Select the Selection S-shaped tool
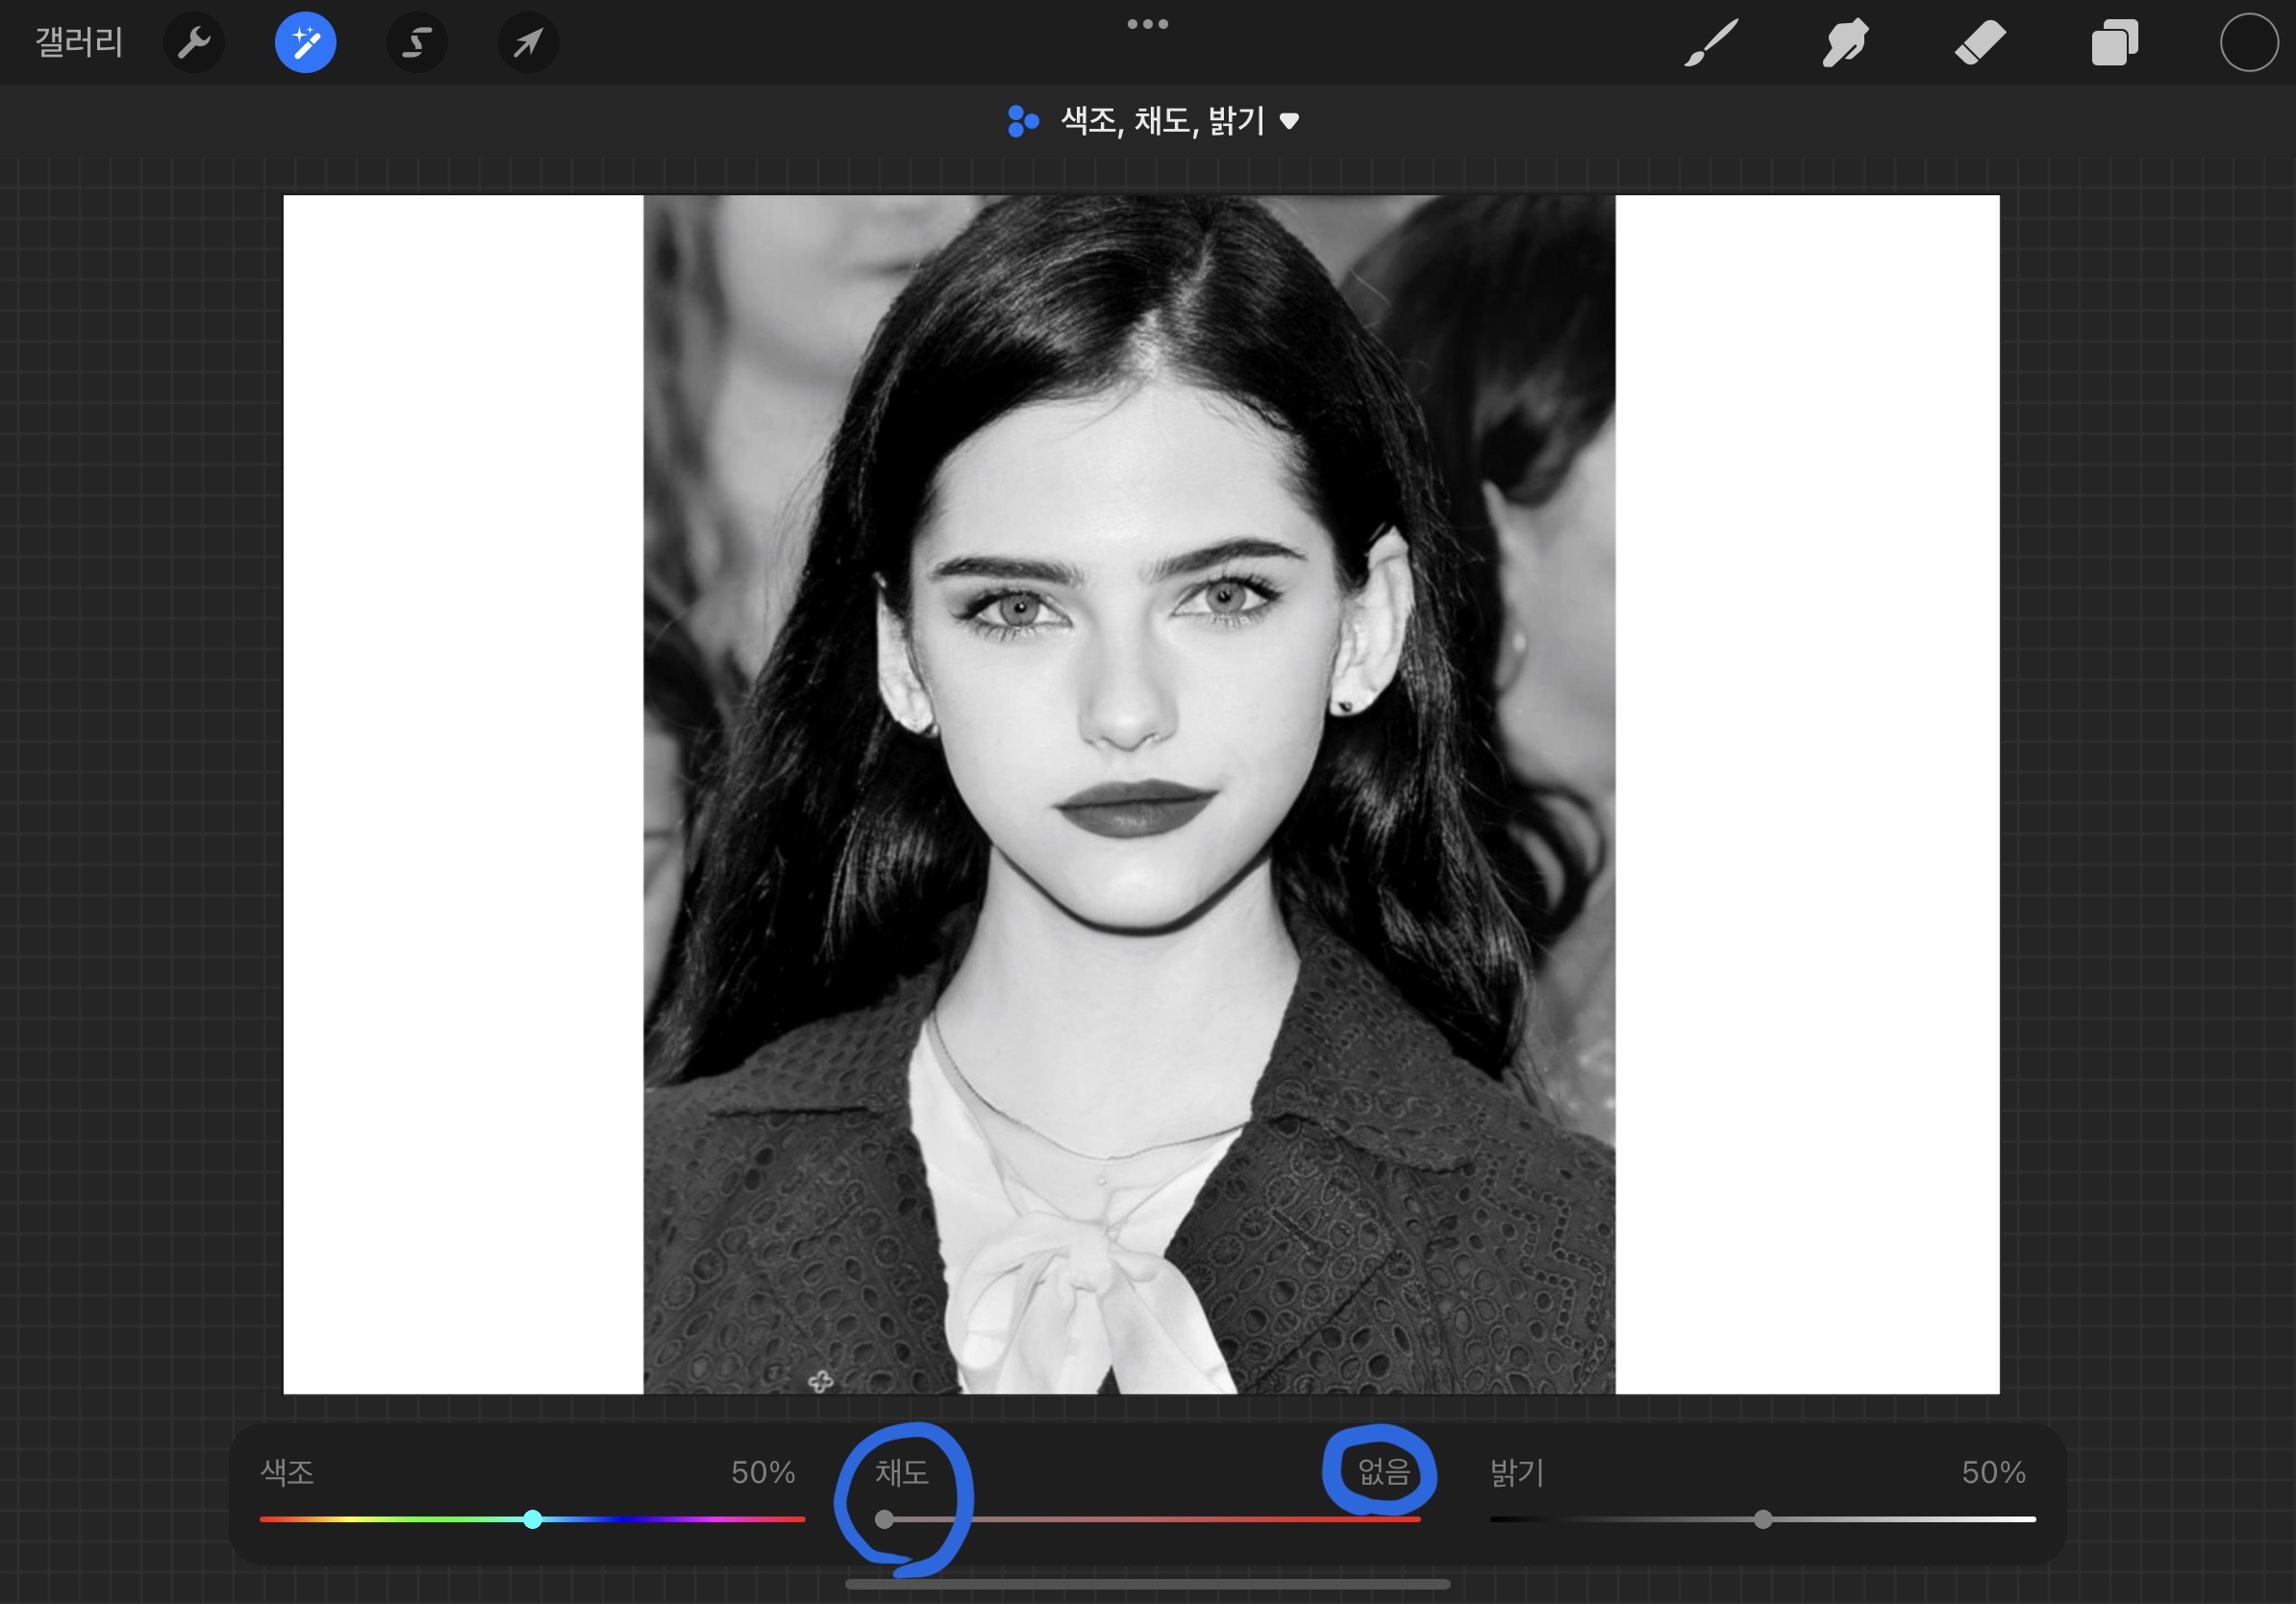The height and width of the screenshot is (1604, 2296). pyautogui.click(x=416, y=42)
